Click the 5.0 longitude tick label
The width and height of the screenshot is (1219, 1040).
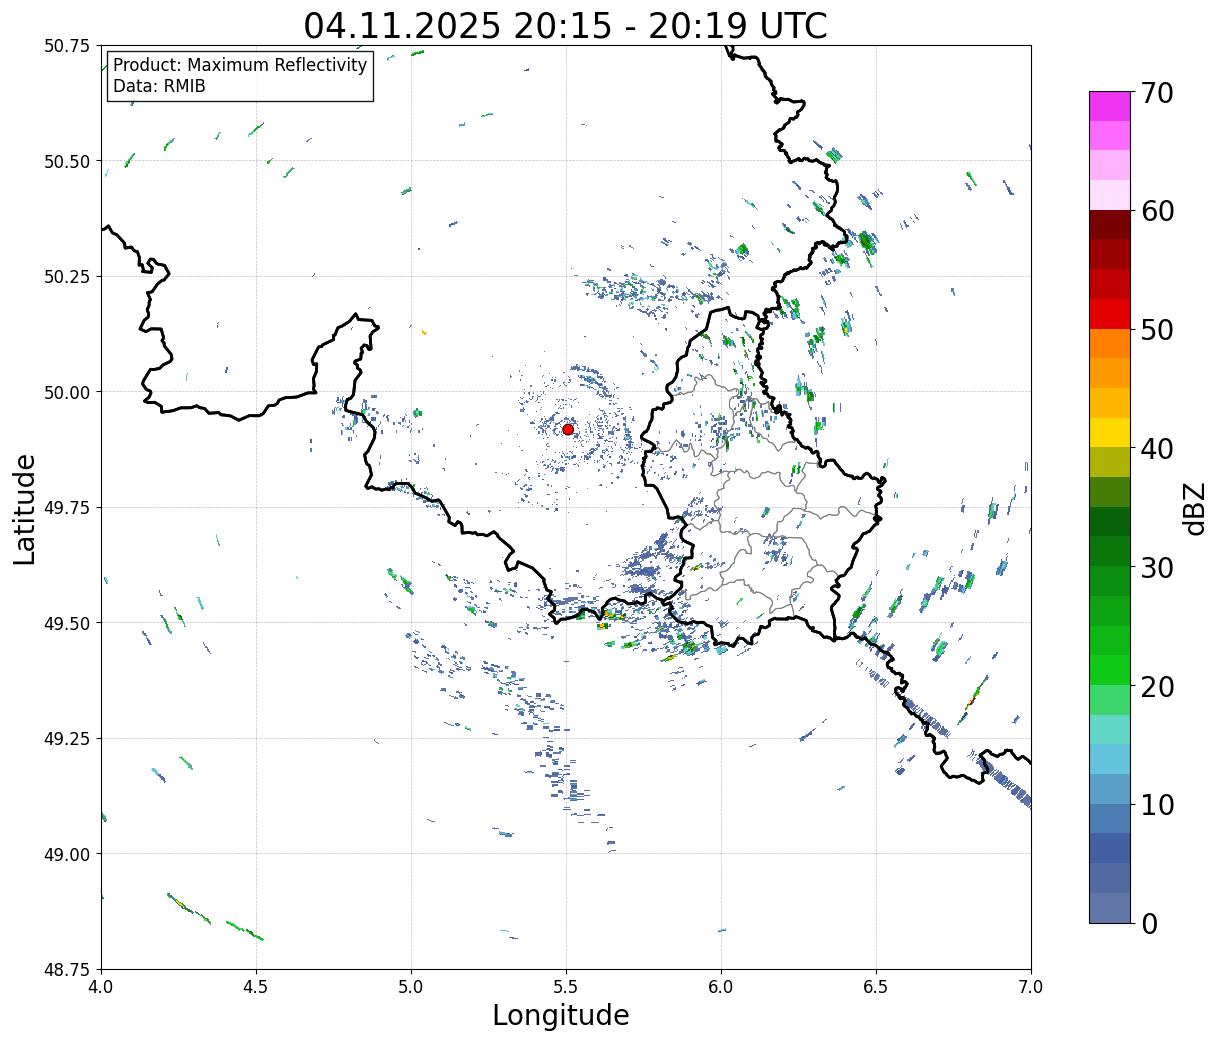point(411,987)
